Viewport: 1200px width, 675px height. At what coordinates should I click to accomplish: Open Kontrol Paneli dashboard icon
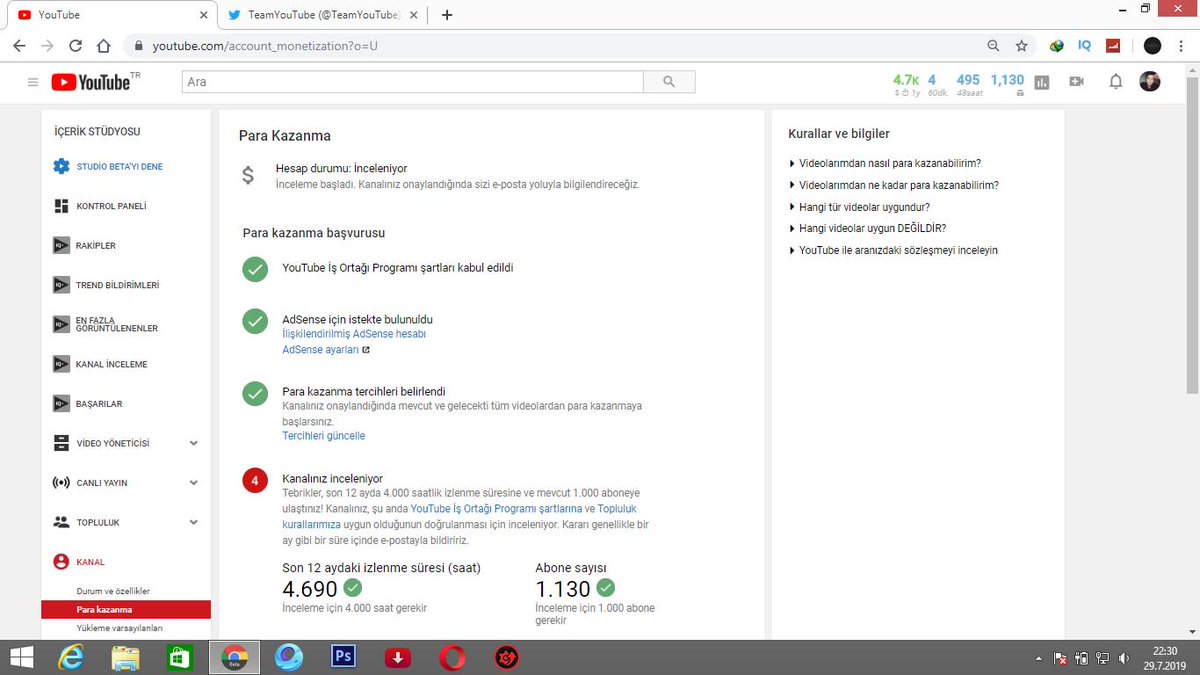(61, 206)
